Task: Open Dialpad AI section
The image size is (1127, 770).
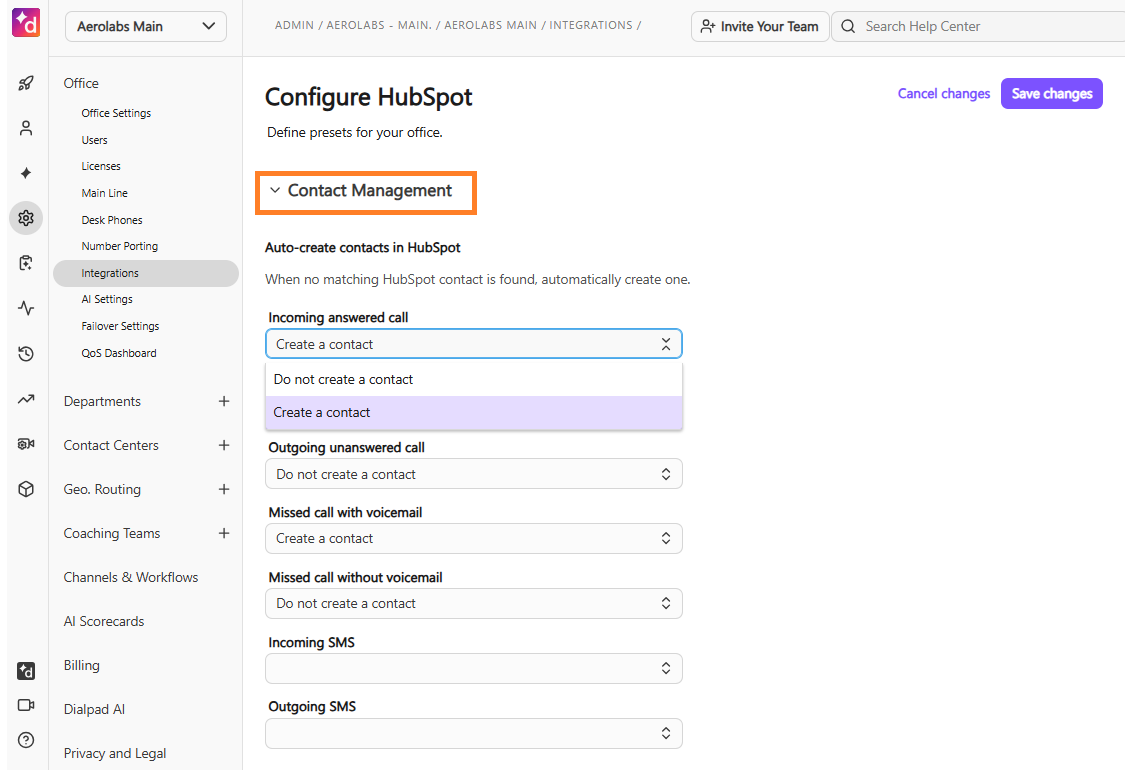Action: (94, 709)
